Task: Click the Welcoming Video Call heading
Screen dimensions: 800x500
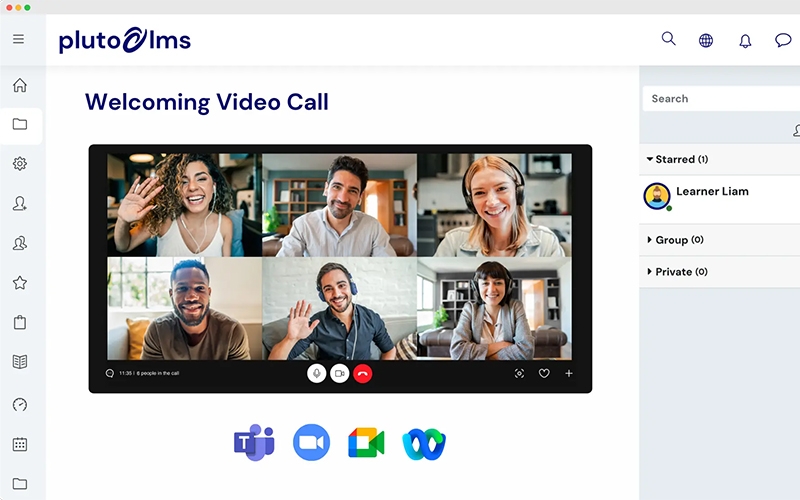Action: pyautogui.click(x=207, y=102)
